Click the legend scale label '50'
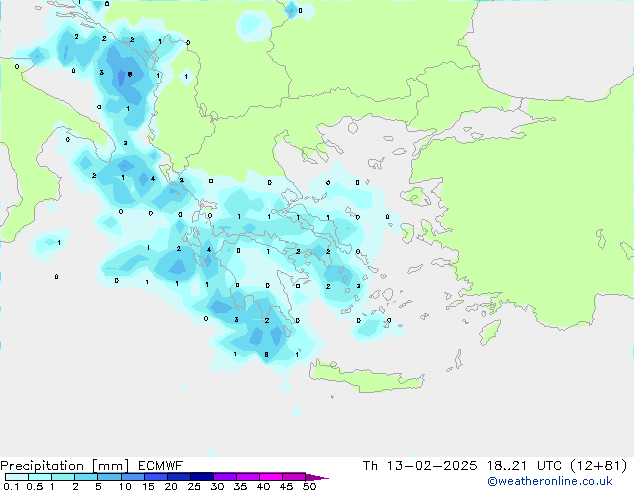The image size is (634, 490). (309, 486)
